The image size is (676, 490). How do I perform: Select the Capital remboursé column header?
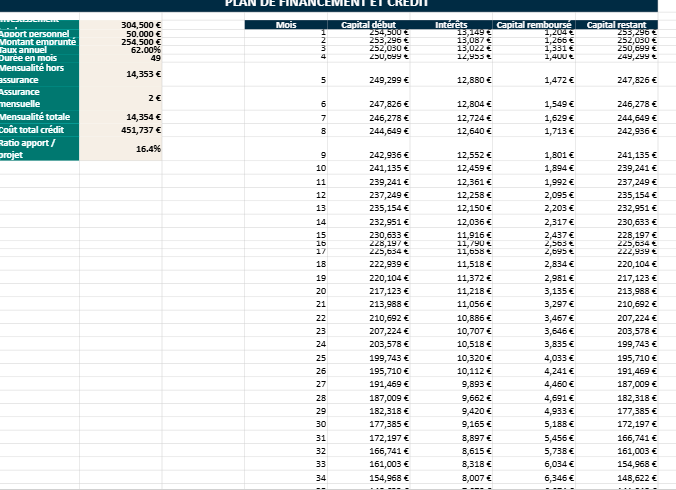(534, 25)
